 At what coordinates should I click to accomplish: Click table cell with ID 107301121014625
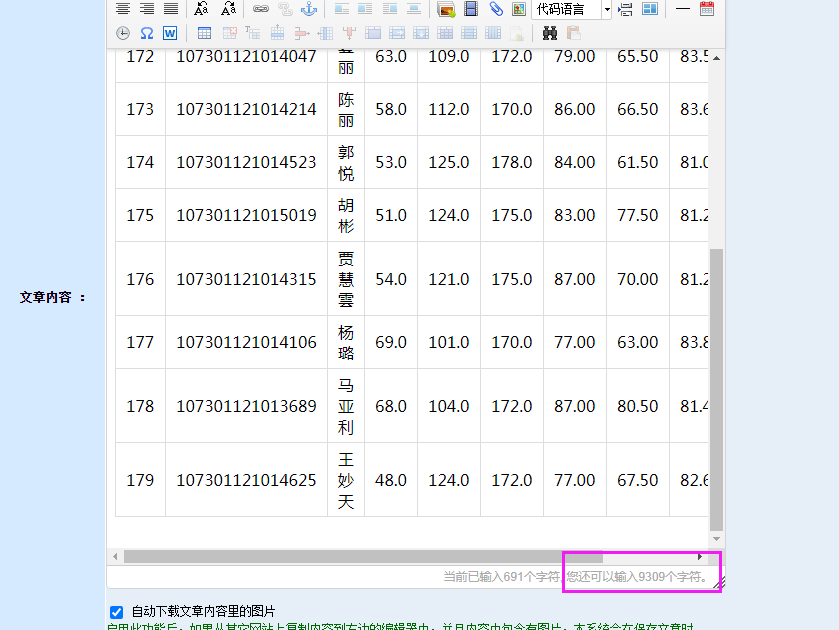click(x=246, y=480)
